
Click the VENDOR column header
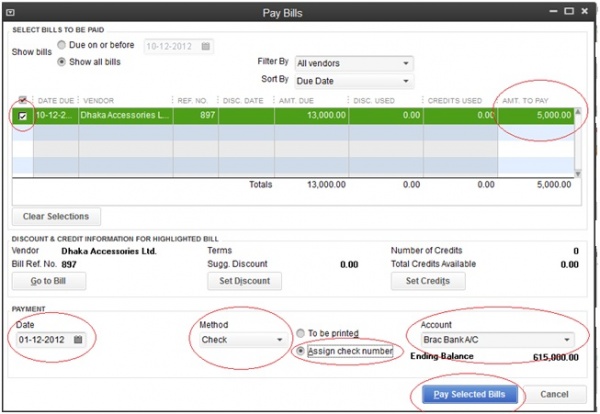126,101
